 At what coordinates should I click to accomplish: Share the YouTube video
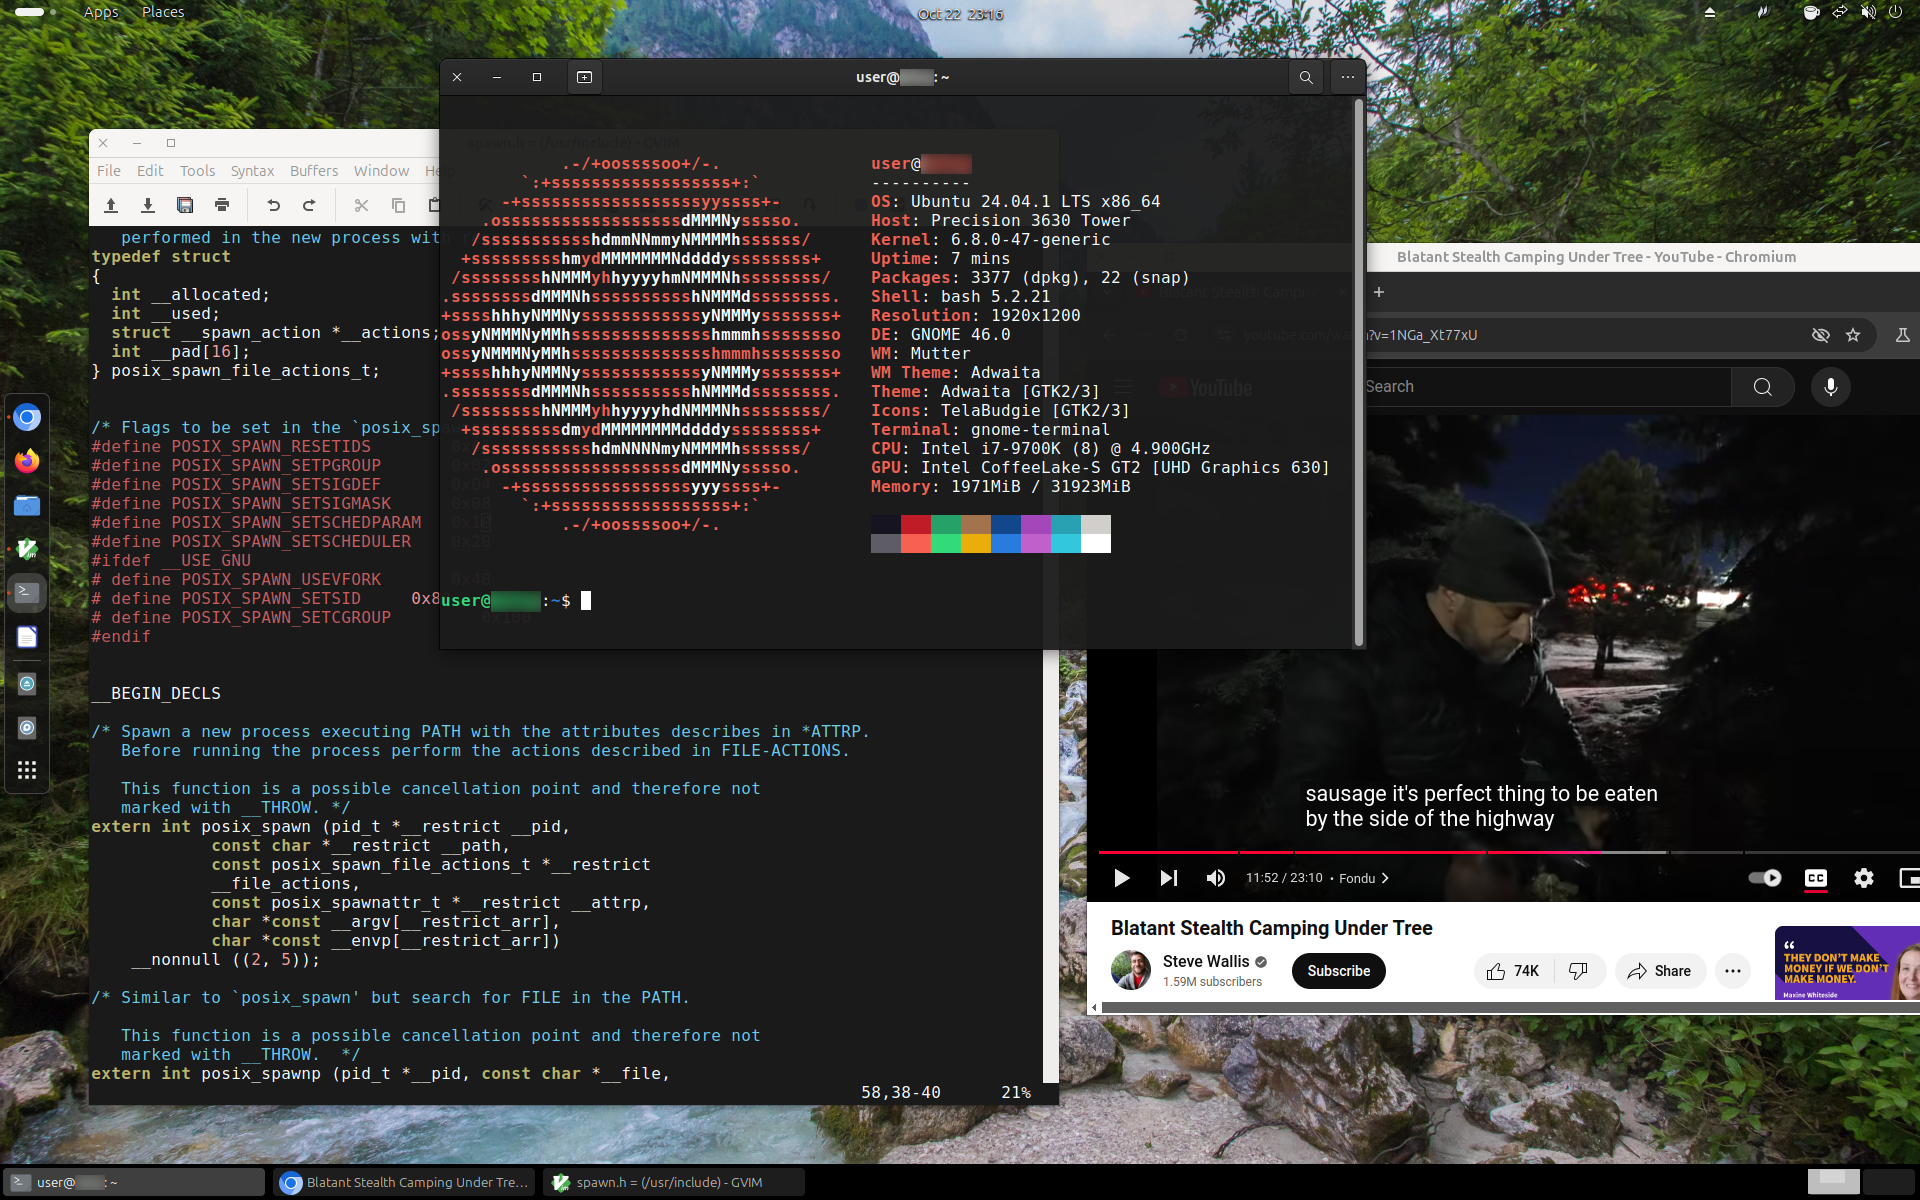pyautogui.click(x=1660, y=971)
